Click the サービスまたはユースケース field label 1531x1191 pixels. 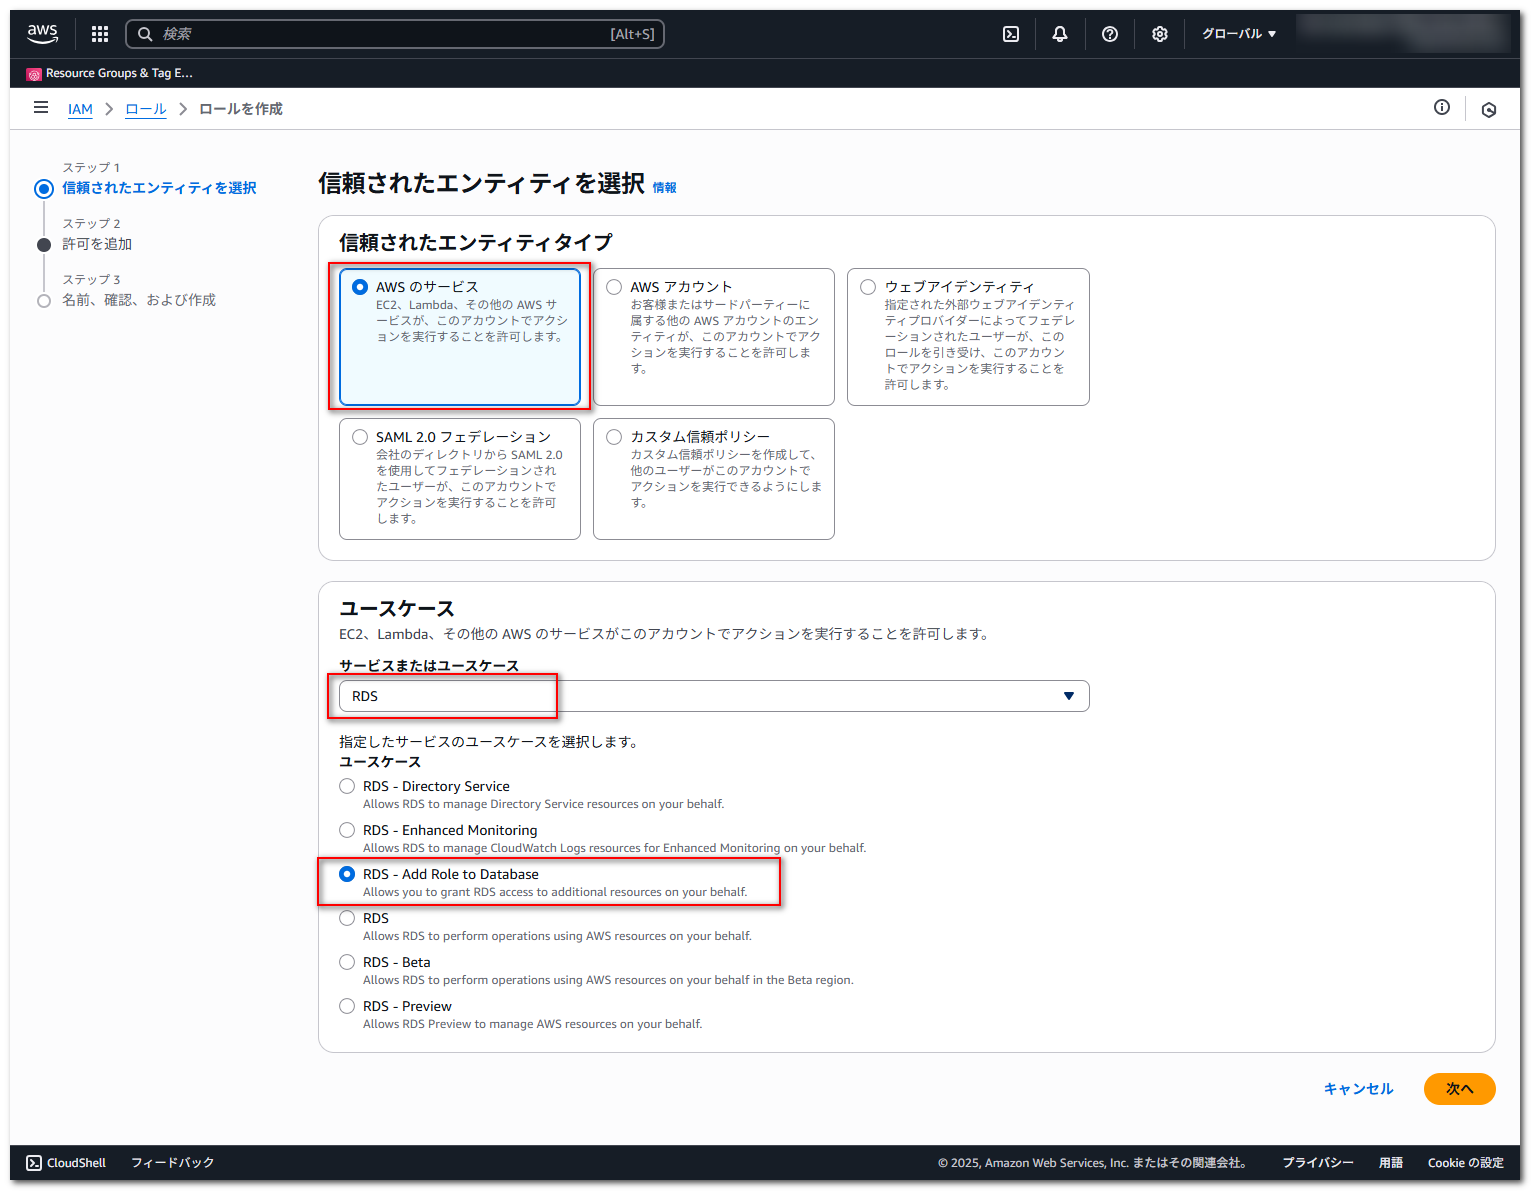(x=429, y=666)
